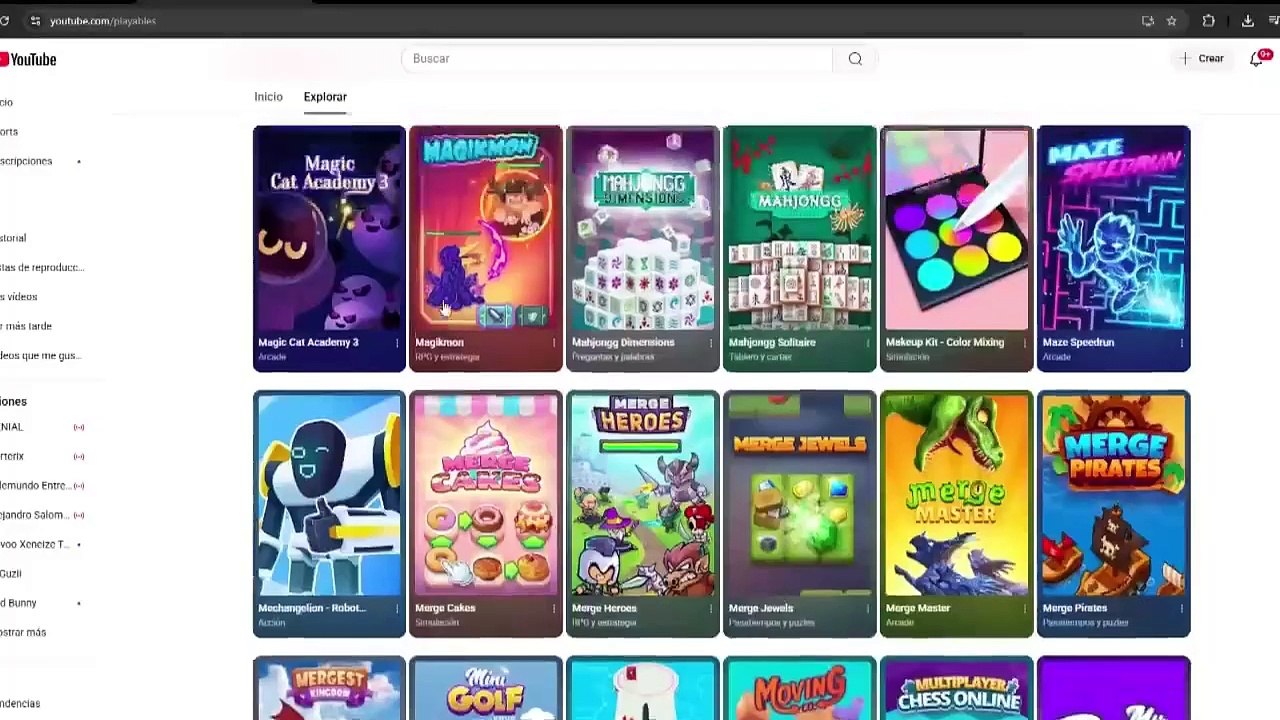Viewport: 1280px width, 720px height.
Task: Play the Merge Pirates thumbnail
Action: tap(1114, 494)
